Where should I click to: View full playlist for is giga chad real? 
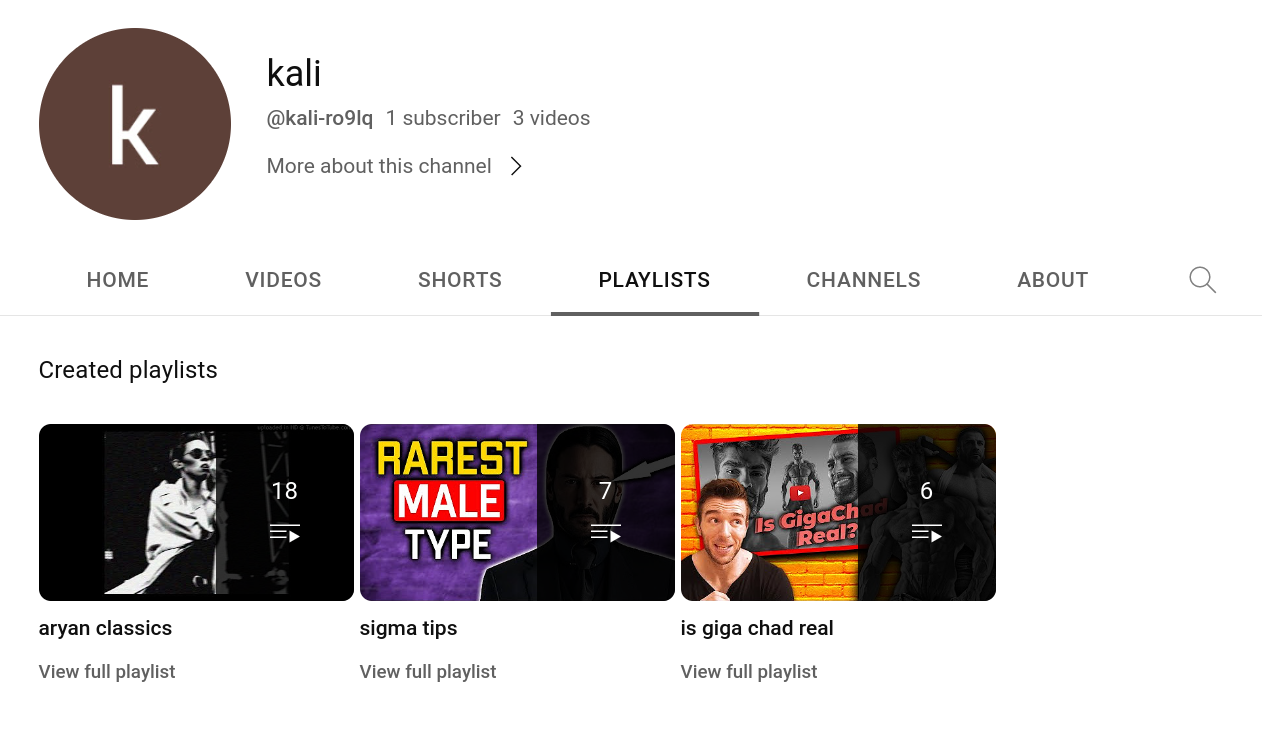point(749,672)
